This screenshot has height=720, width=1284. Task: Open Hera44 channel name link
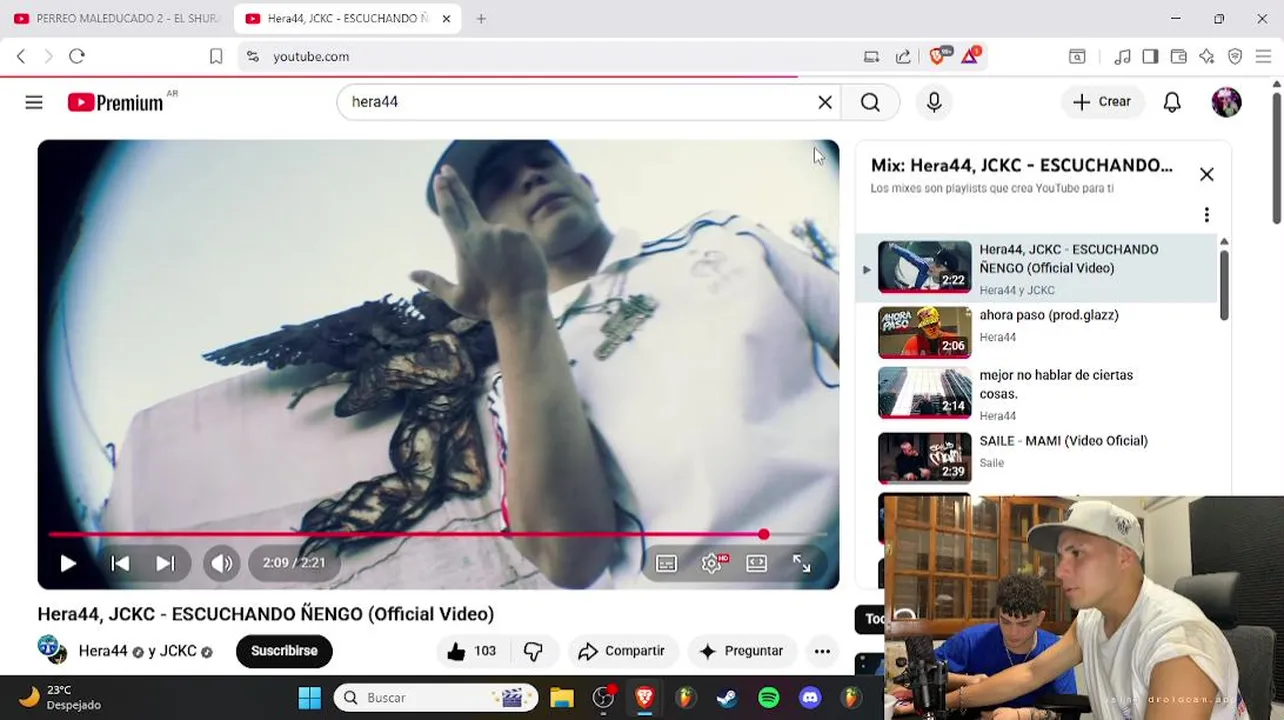pyautogui.click(x=103, y=651)
